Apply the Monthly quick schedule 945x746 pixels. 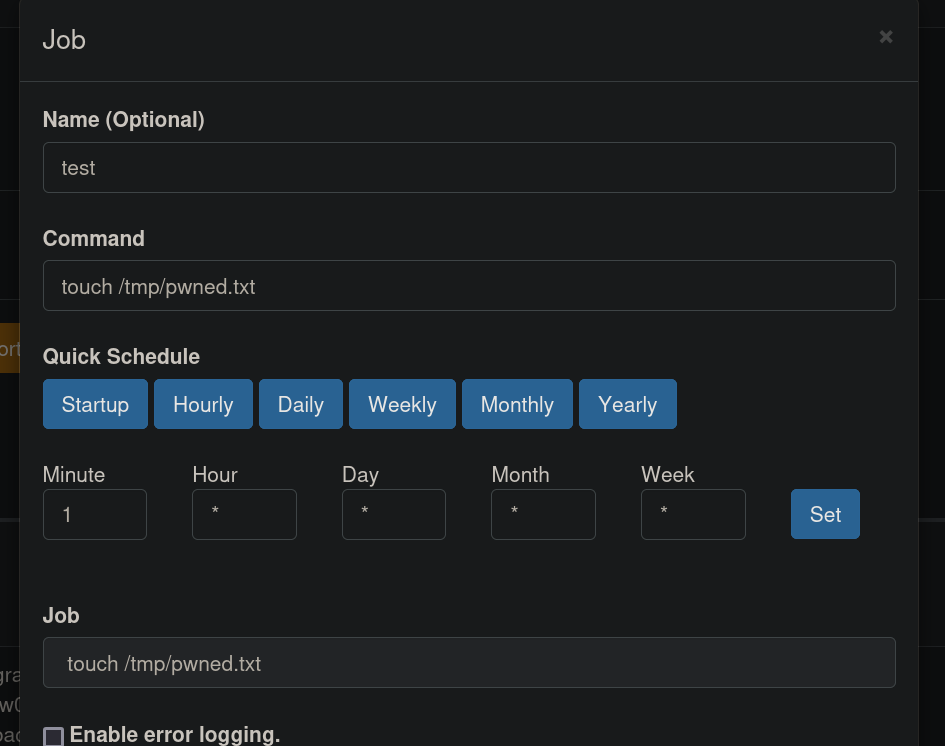pos(517,405)
